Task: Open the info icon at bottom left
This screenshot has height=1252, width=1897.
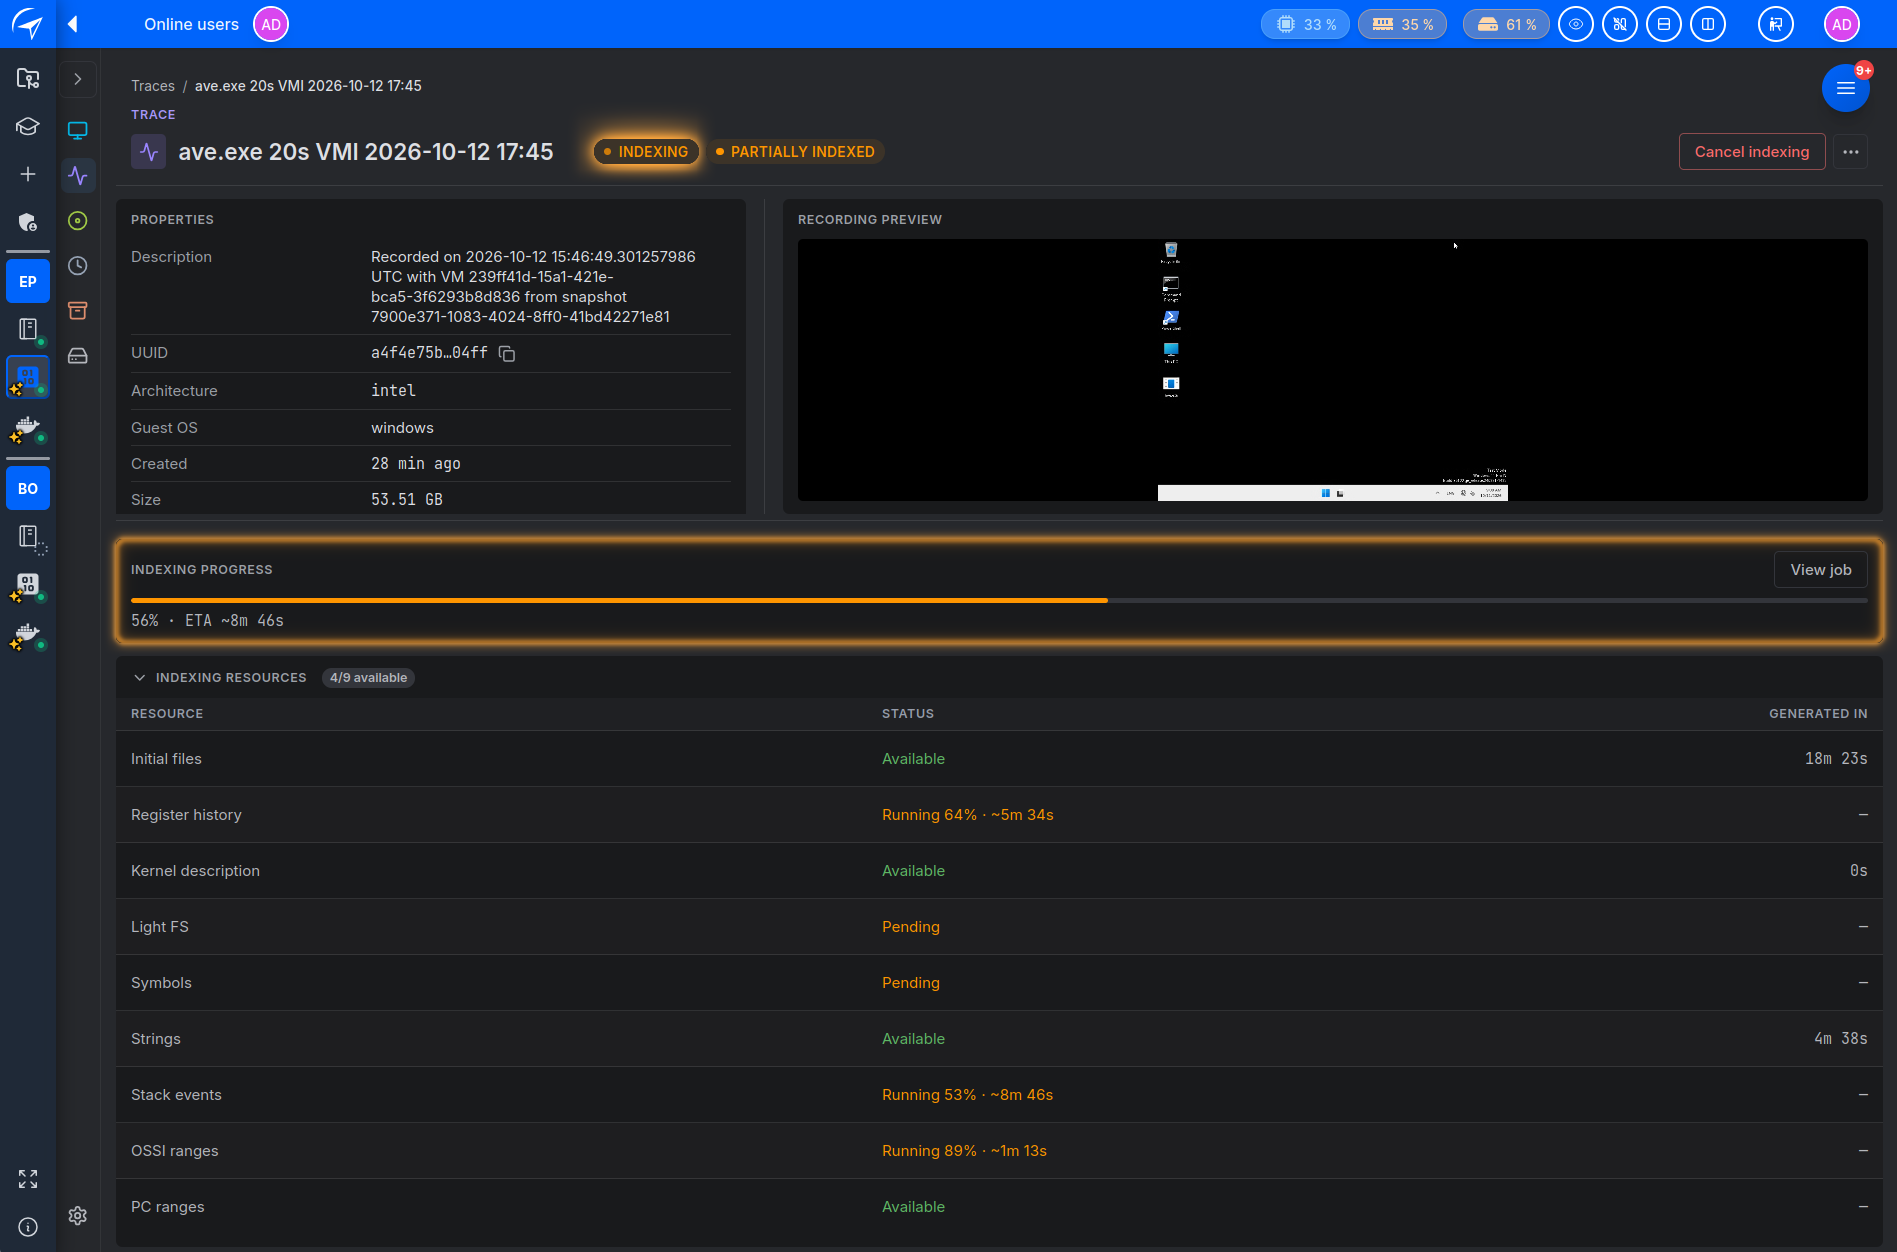Action: click(28, 1227)
